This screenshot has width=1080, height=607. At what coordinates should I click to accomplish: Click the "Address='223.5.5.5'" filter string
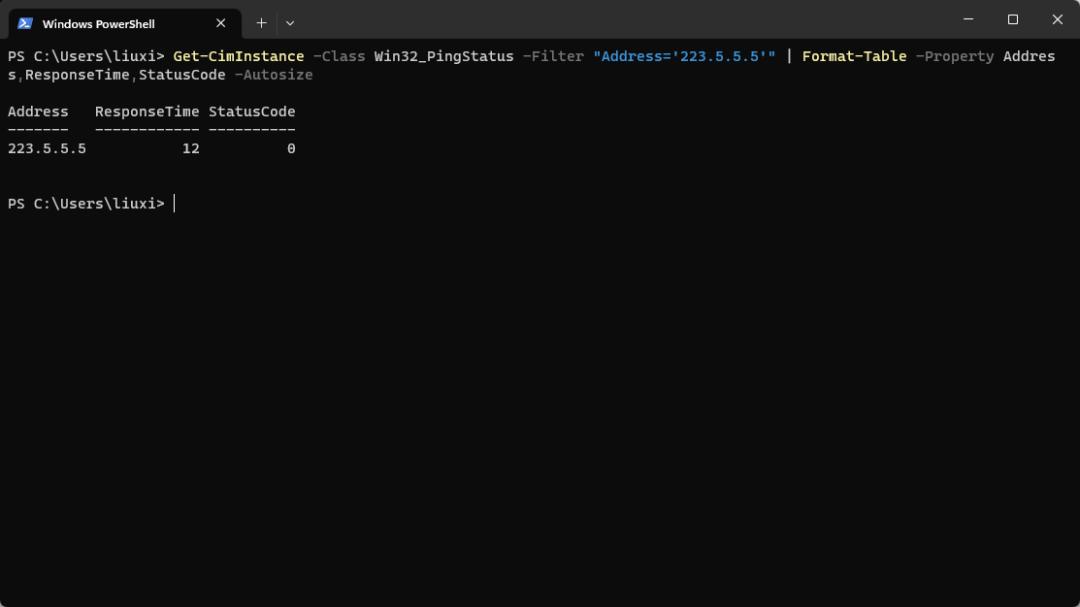[x=684, y=56]
